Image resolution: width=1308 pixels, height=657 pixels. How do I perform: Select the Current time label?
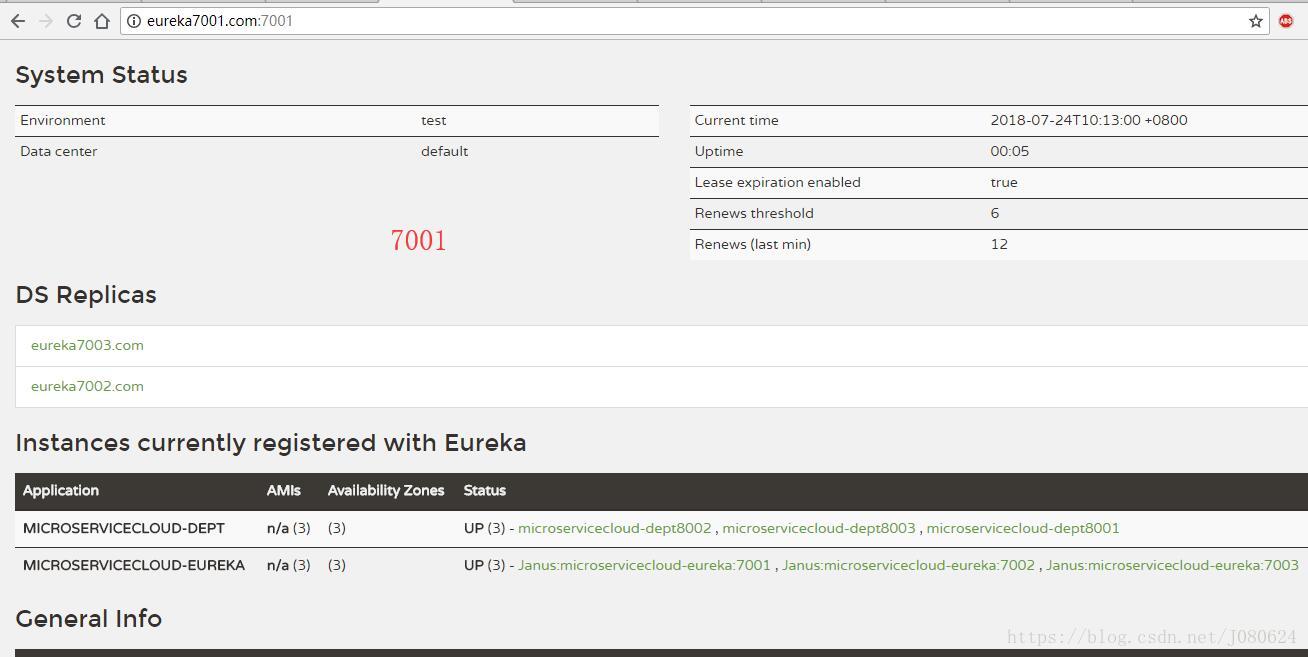point(736,120)
